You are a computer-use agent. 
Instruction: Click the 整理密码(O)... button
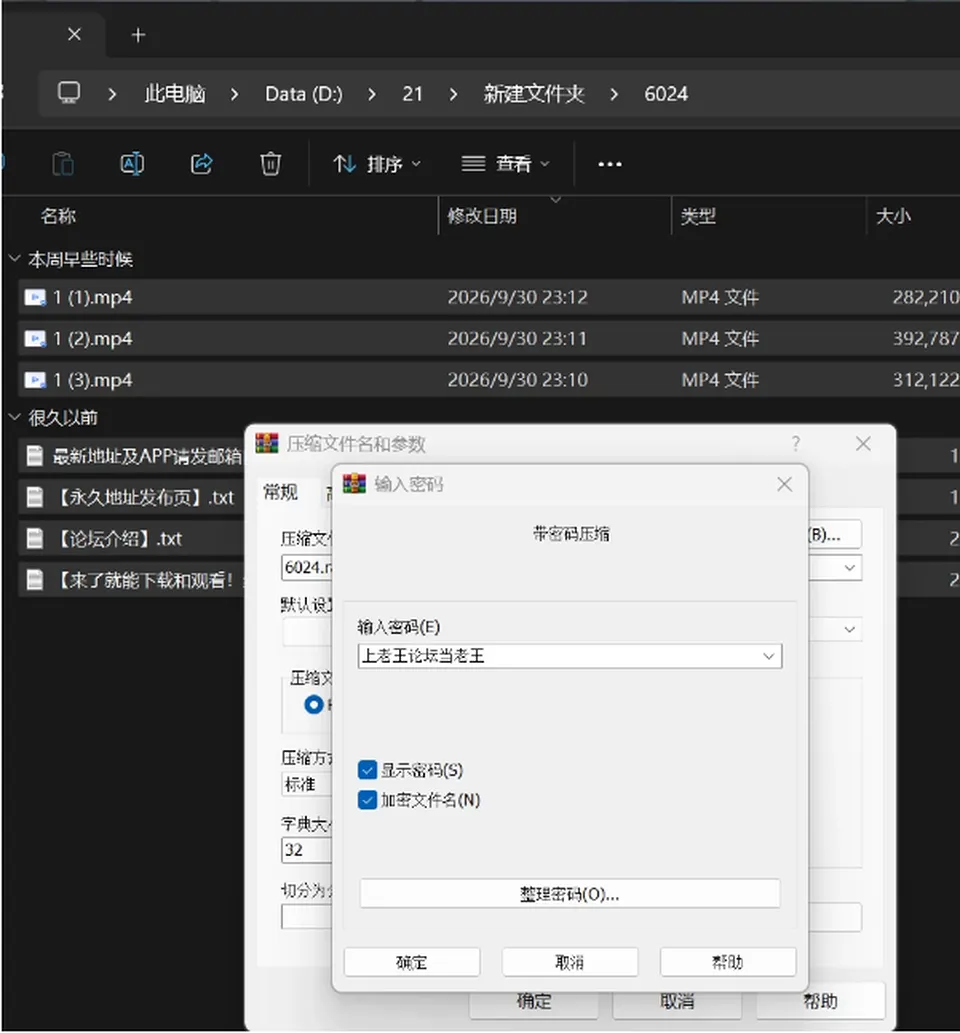pyautogui.click(x=570, y=894)
